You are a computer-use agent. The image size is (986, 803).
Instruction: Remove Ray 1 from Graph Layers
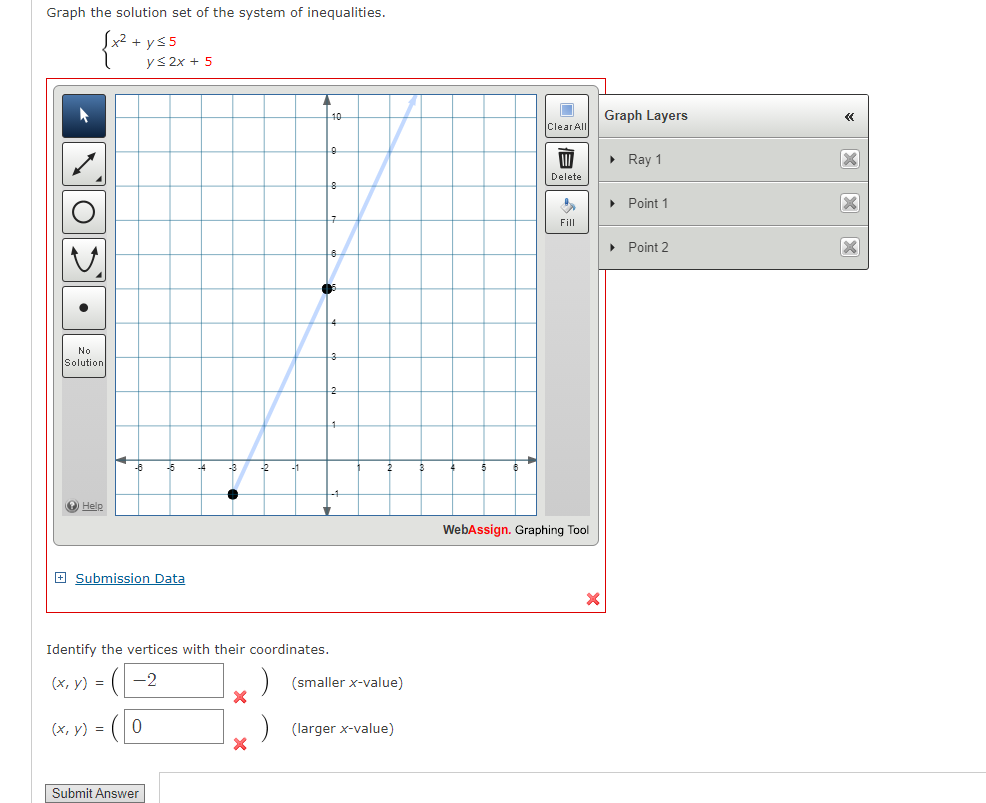[849, 159]
